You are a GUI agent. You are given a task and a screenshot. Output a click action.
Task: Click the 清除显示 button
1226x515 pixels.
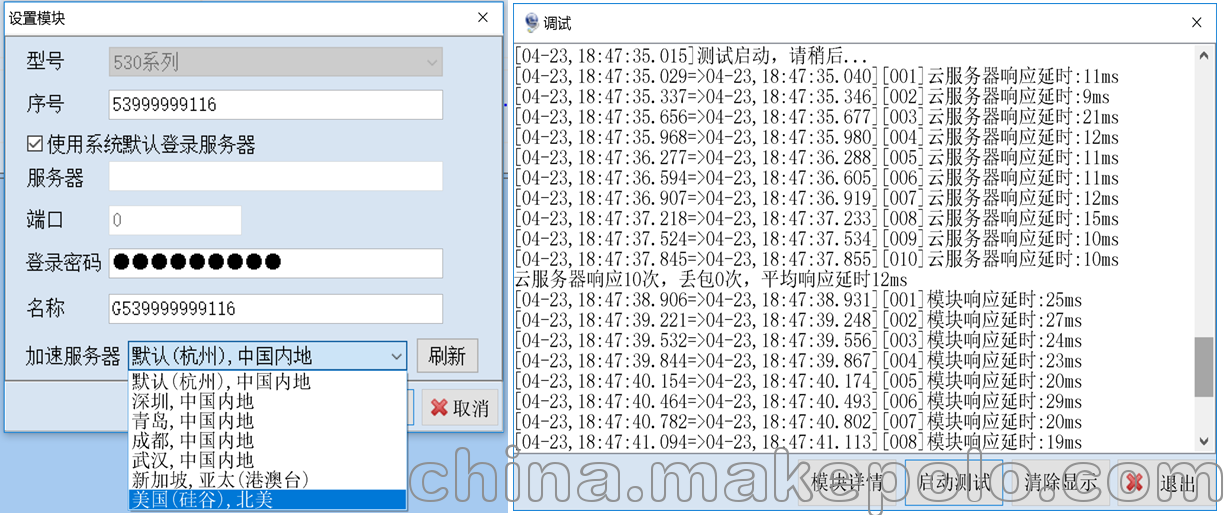[1061, 483]
